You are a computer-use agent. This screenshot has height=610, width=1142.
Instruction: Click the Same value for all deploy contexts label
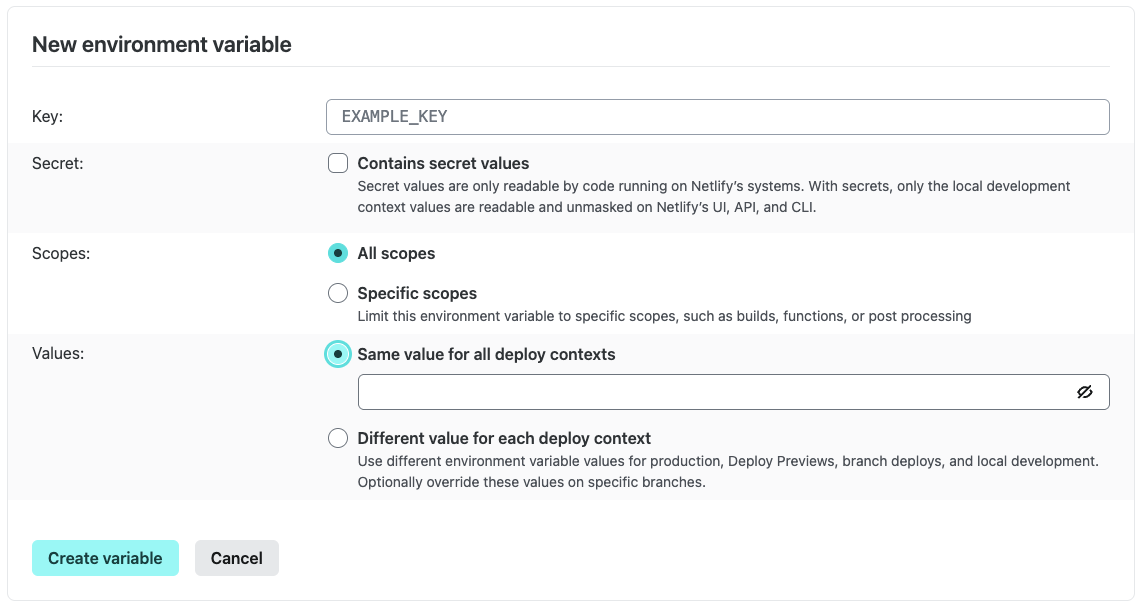[486, 354]
